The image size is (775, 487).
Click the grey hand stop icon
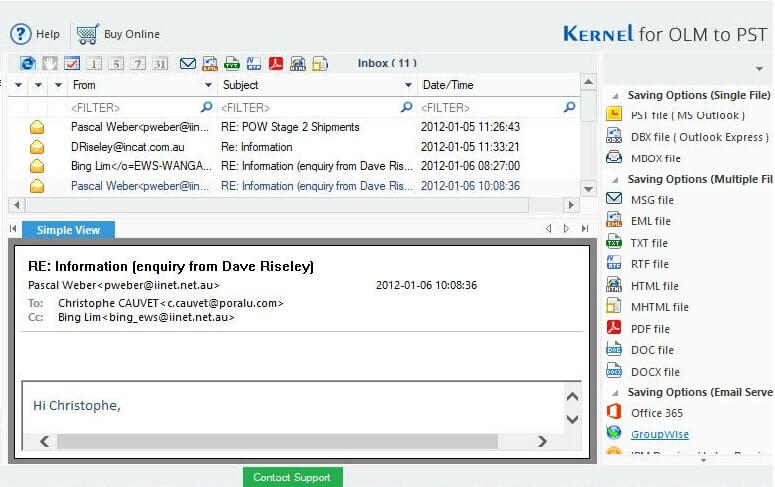pyautogui.click(x=50, y=63)
